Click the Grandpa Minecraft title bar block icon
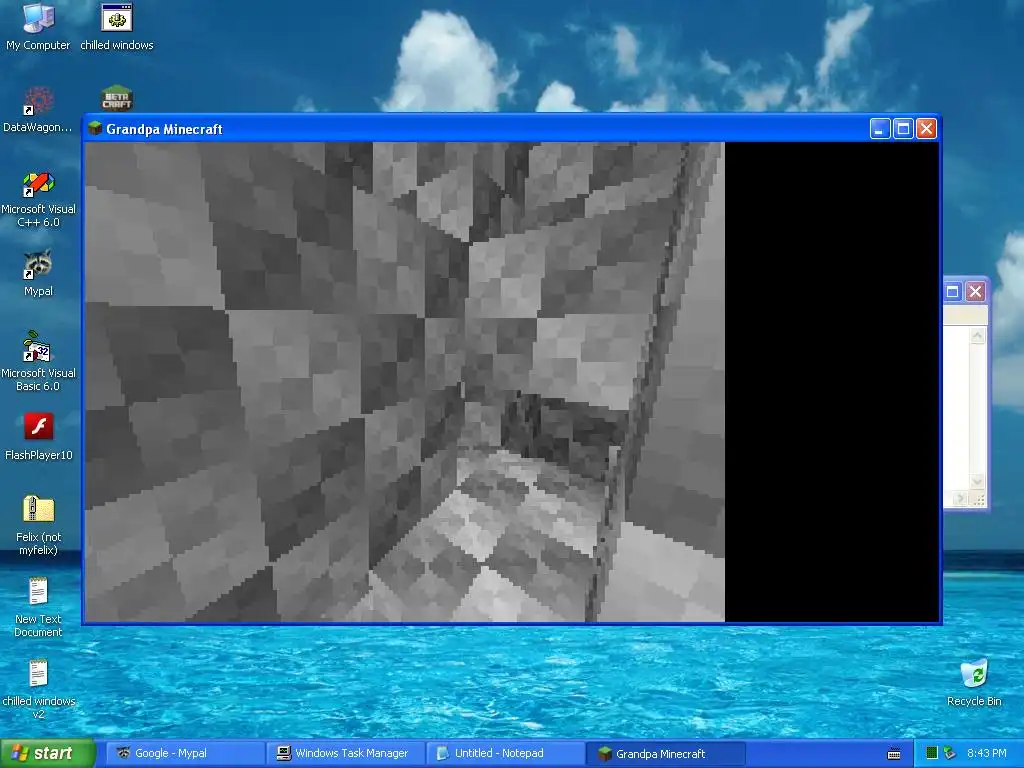Screen dimensions: 1024x768 click(x=95, y=128)
